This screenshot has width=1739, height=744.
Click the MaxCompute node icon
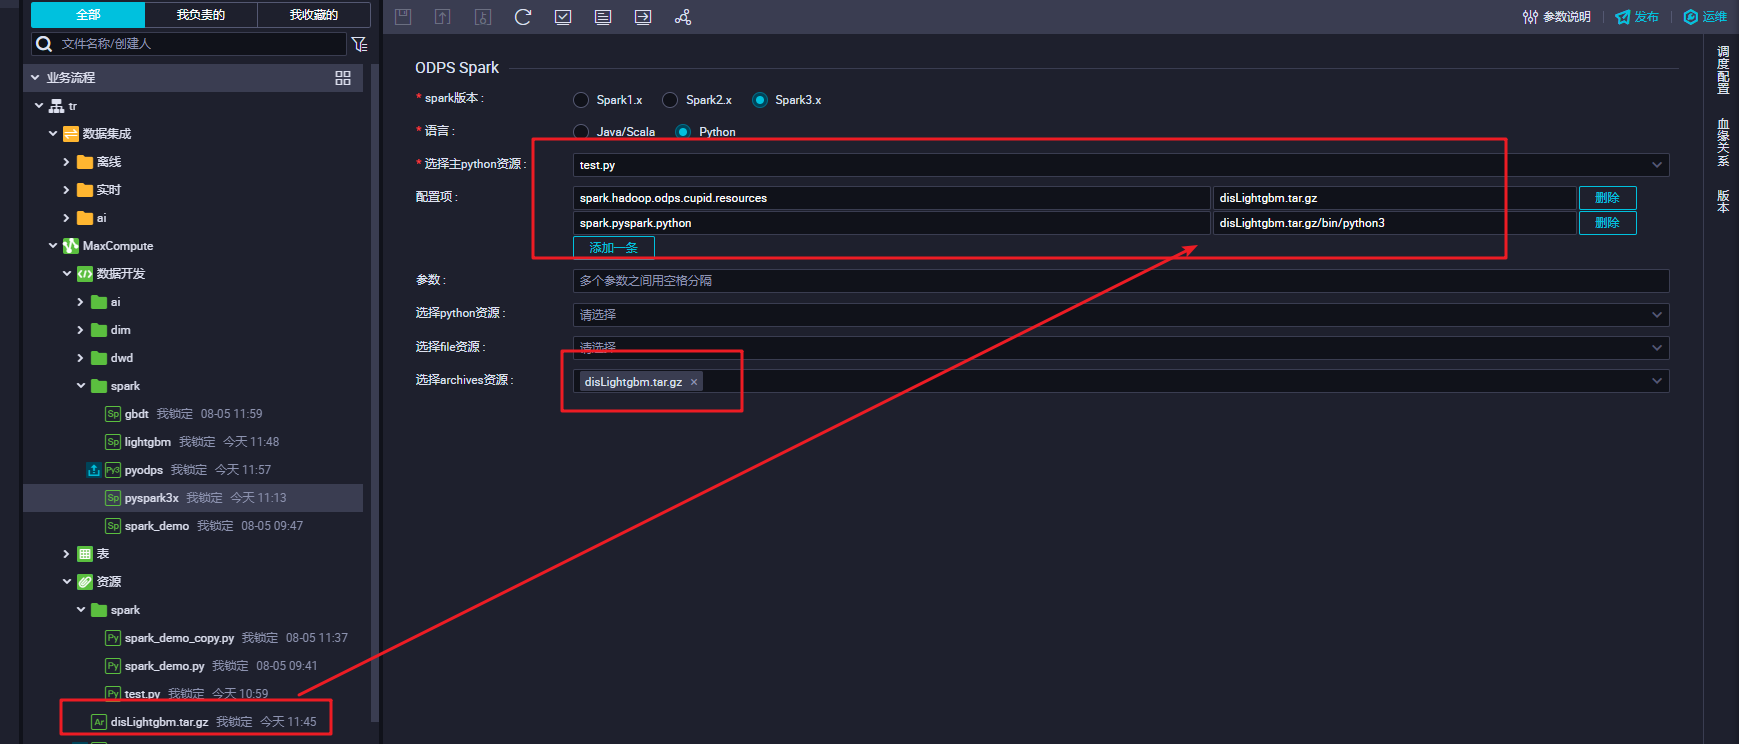[x=71, y=246]
